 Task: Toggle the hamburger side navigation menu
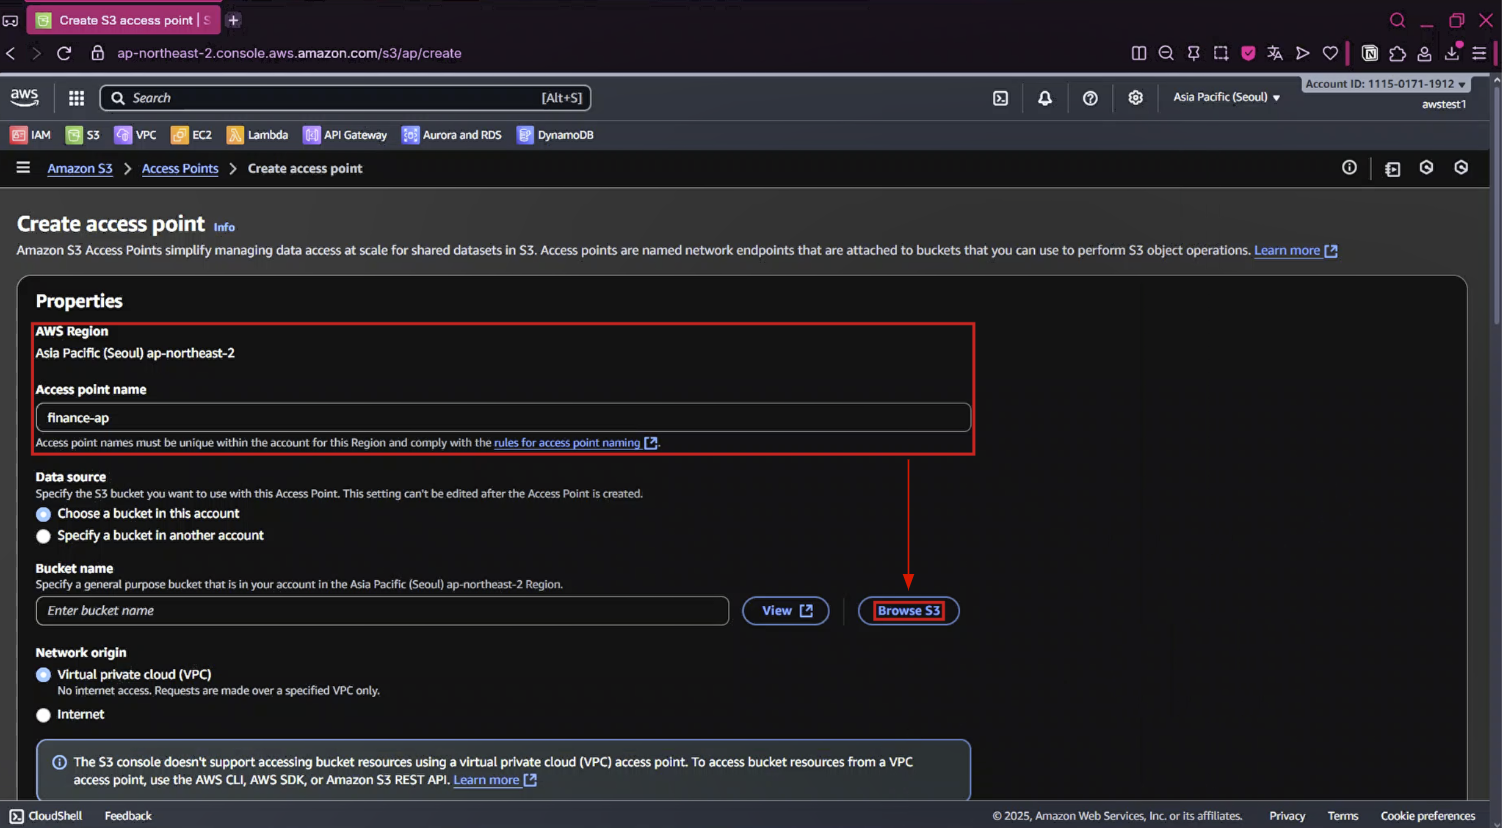tap(23, 168)
